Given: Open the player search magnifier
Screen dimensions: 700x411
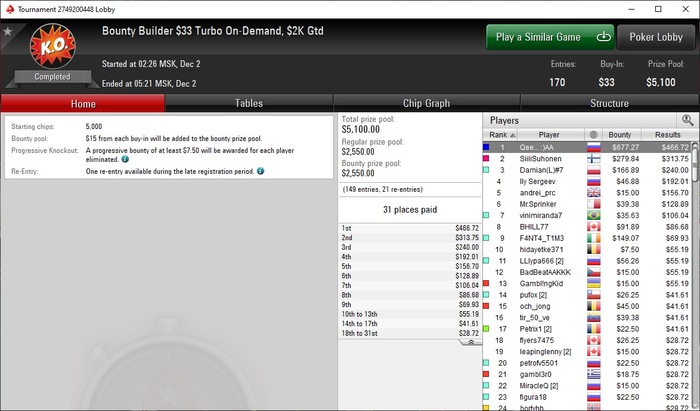Looking at the screenshot, I should [x=688, y=120].
